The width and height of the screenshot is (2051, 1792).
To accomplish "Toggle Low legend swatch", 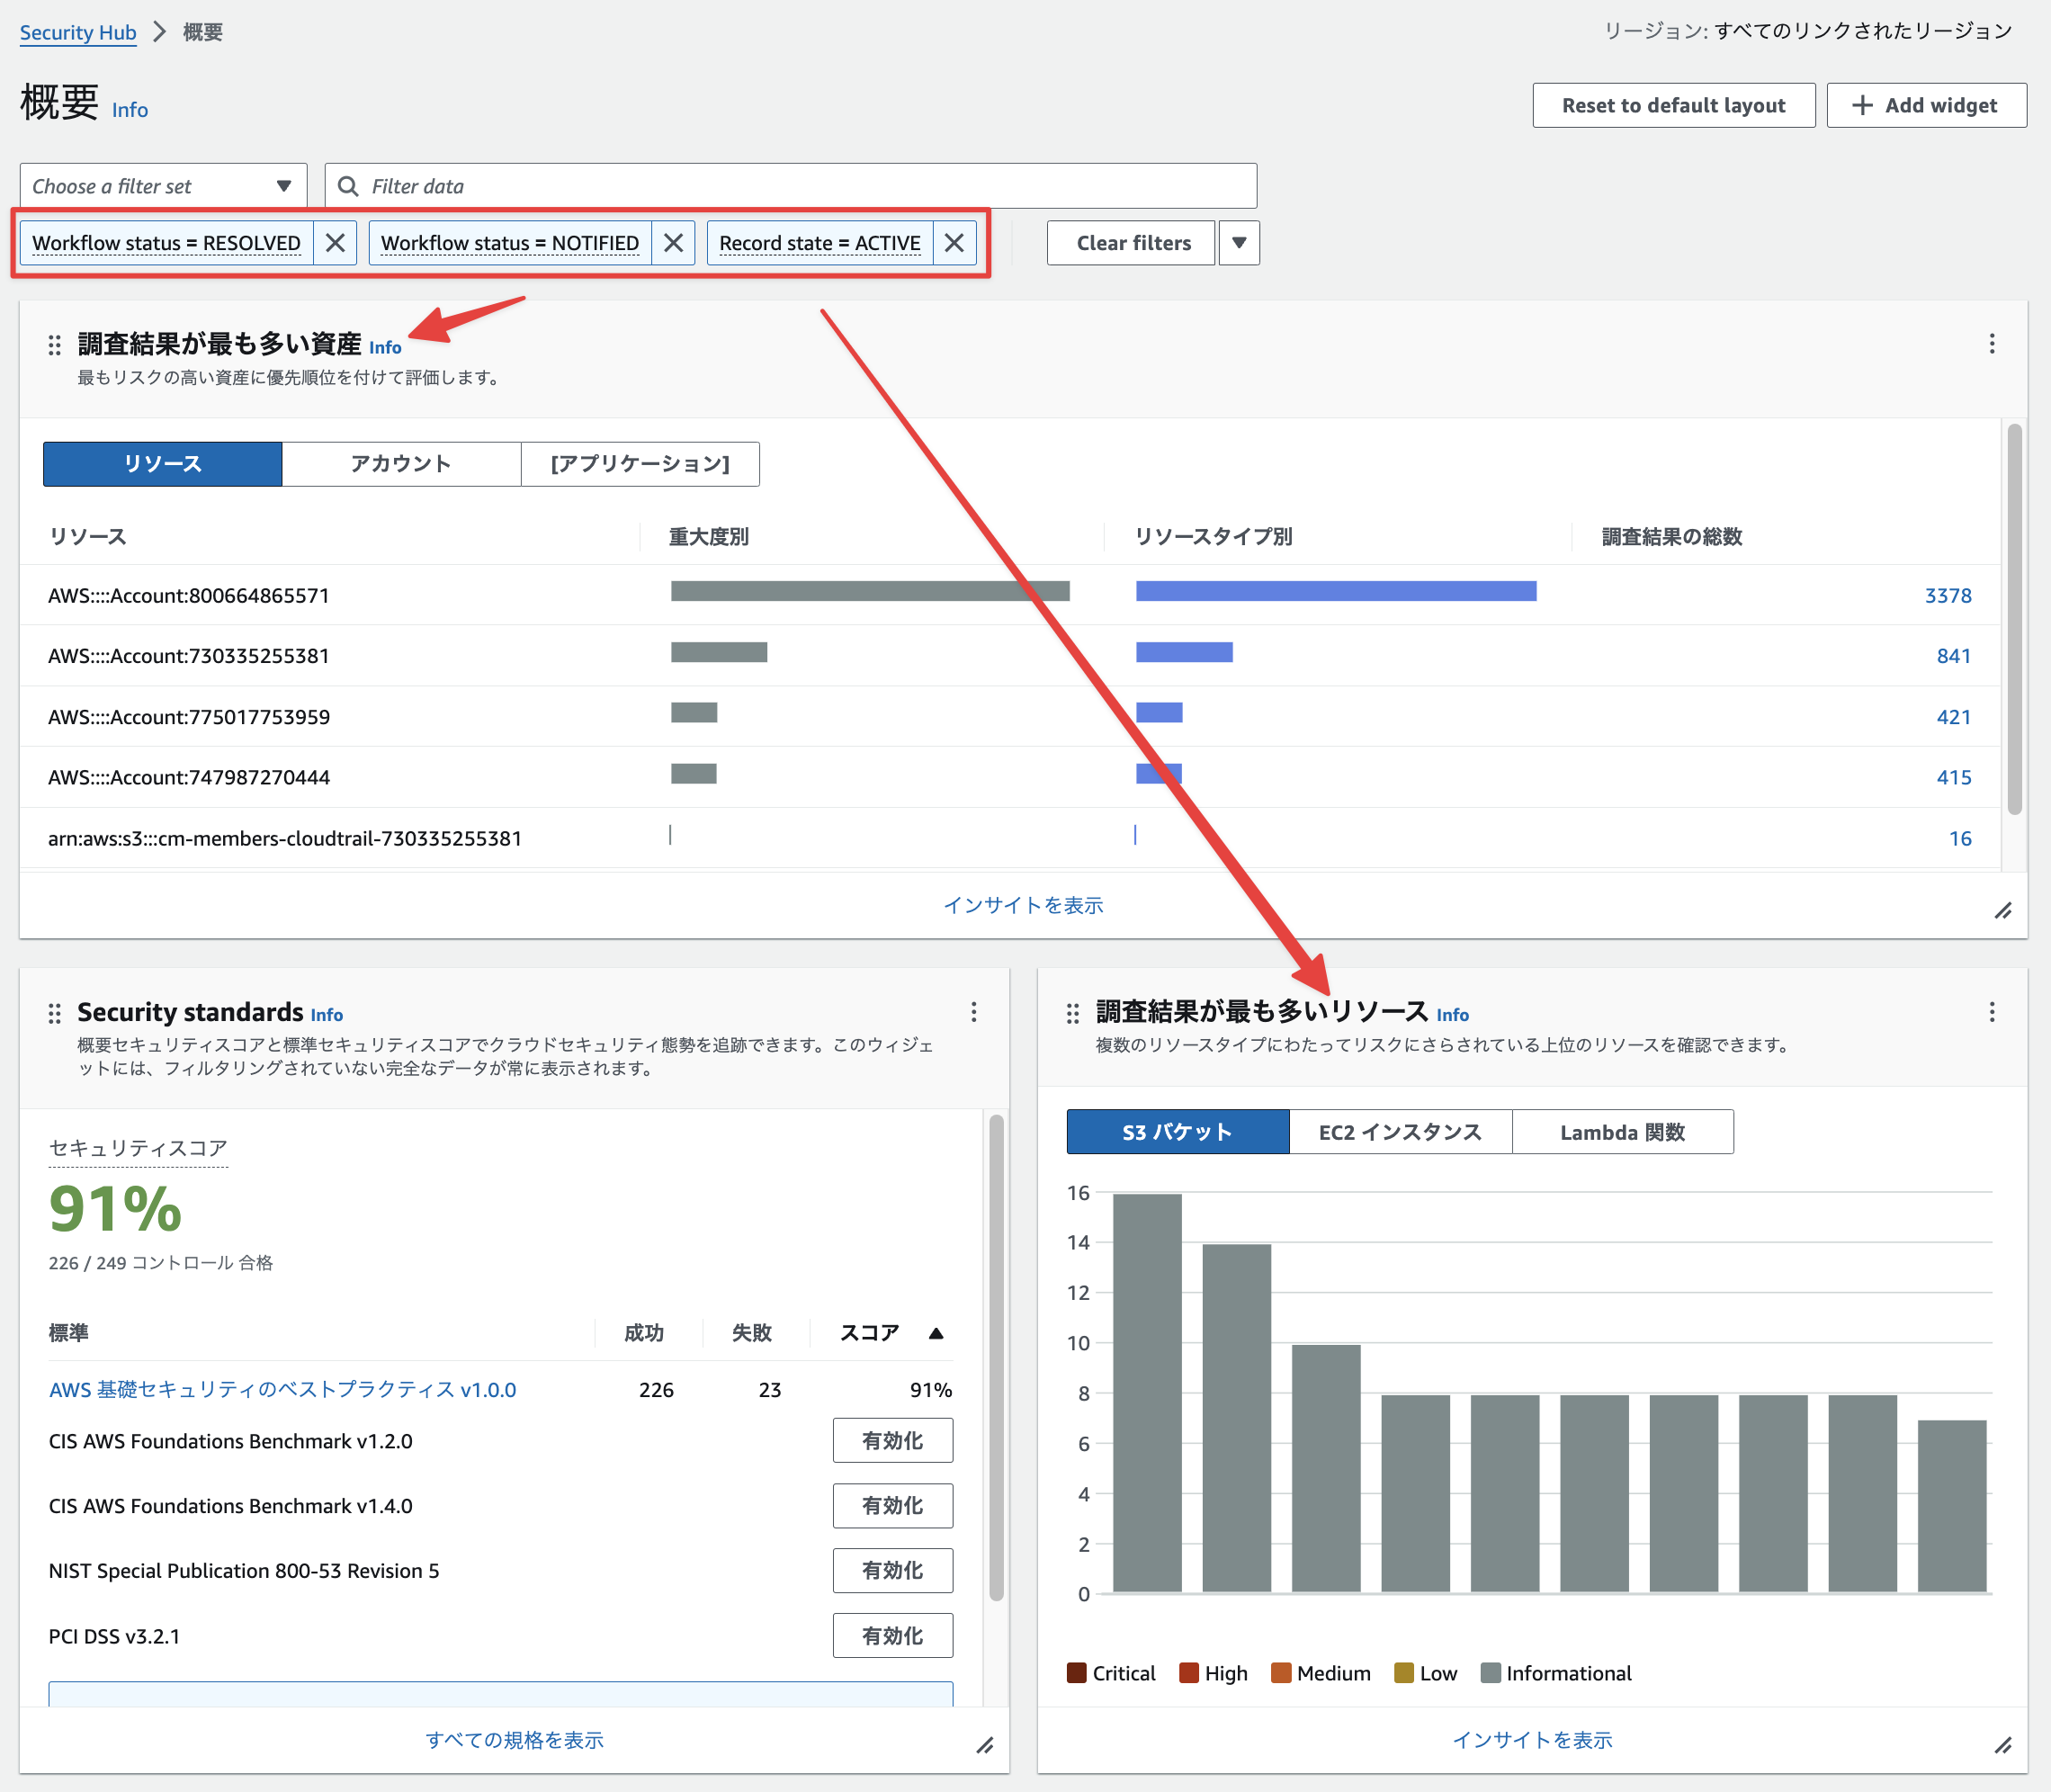I will point(1404,1673).
